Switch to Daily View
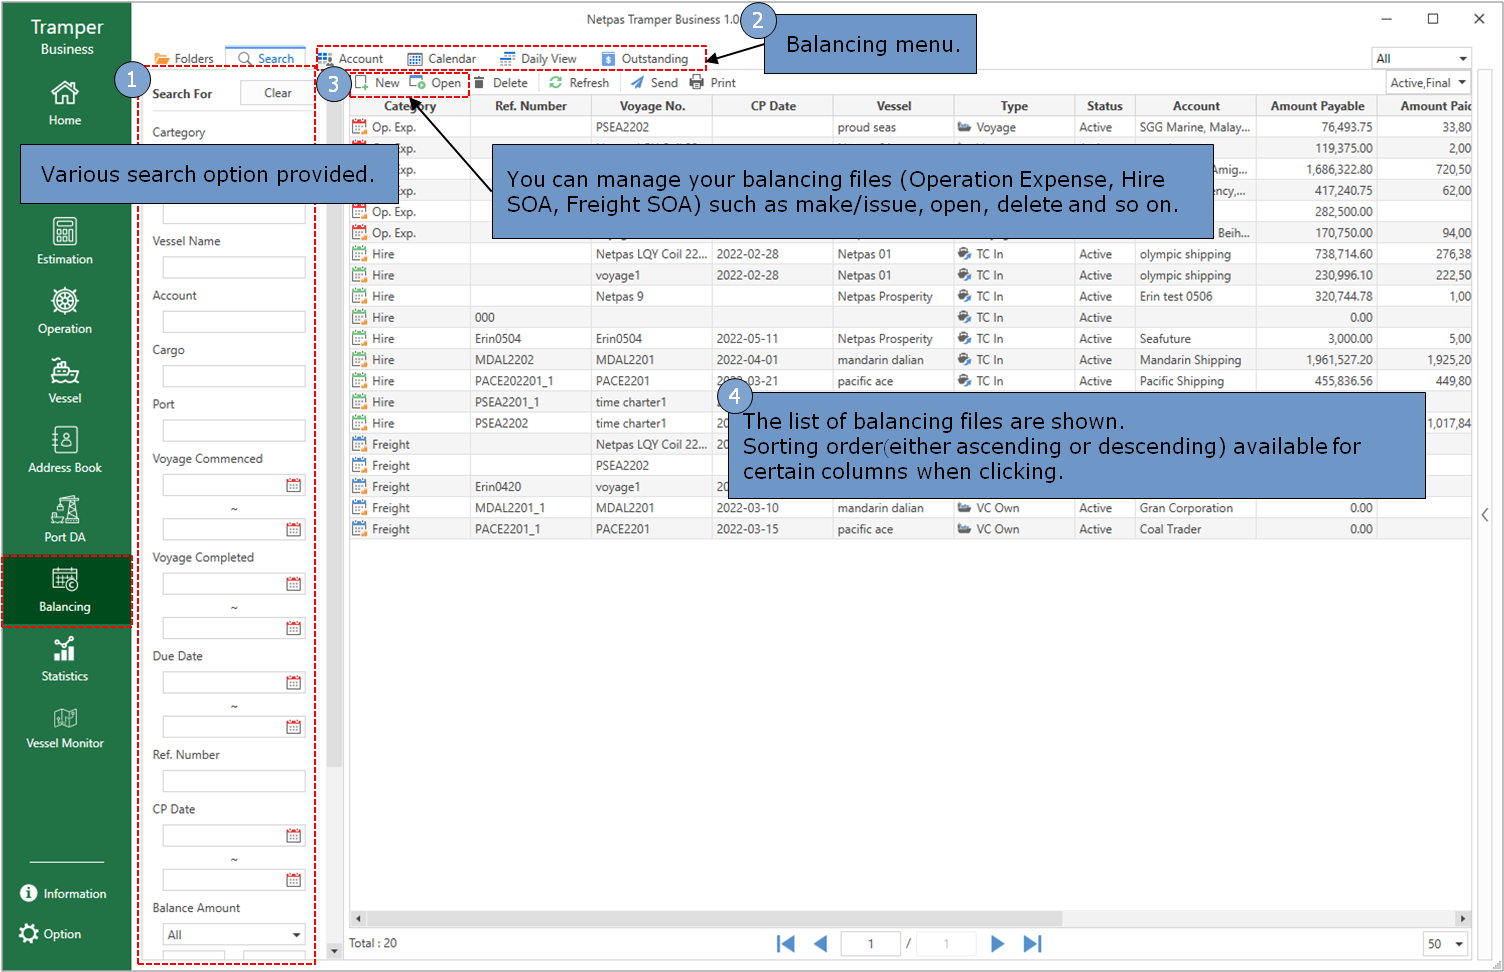The width and height of the screenshot is (1504, 972). 539,59
